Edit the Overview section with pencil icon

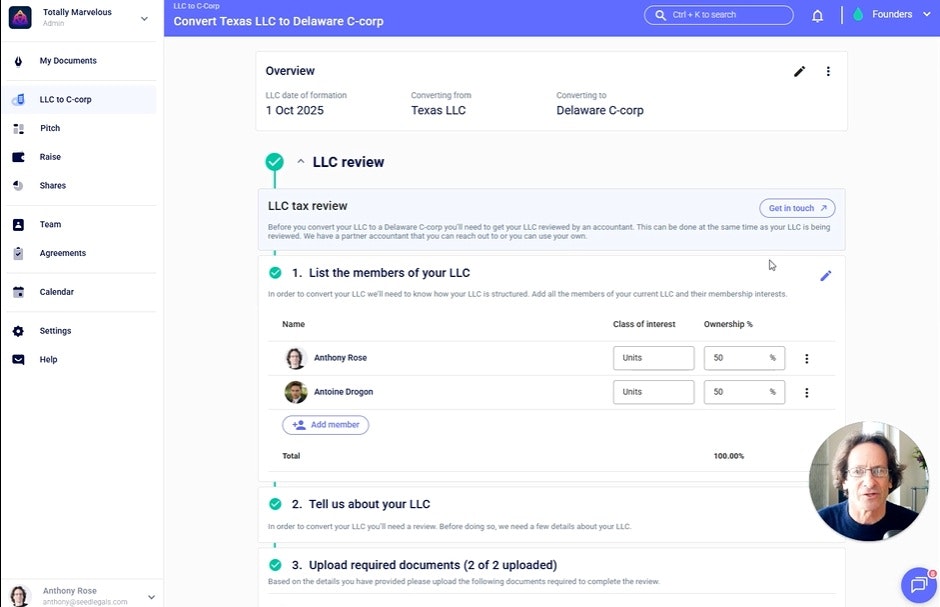(799, 72)
